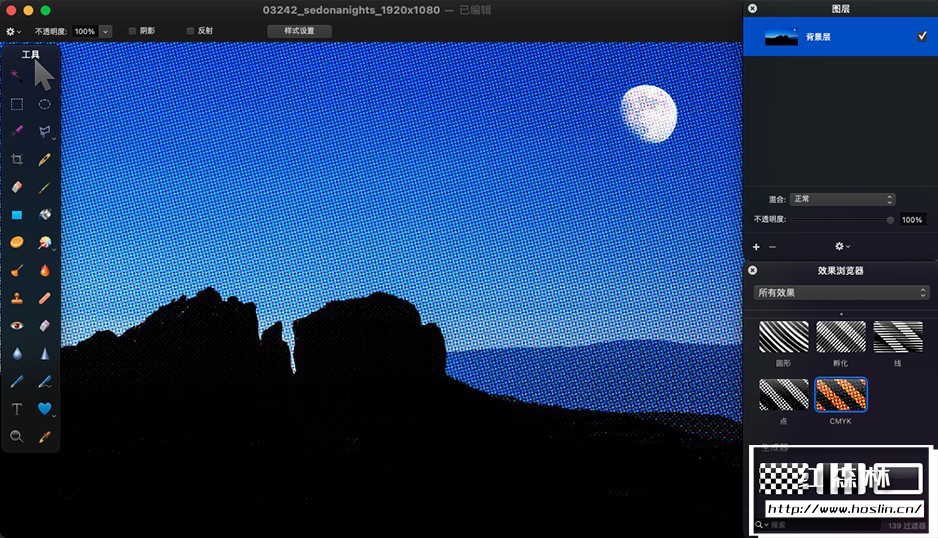
Task: Select the Freeform Pen tool
Action: pyautogui.click(x=45, y=381)
